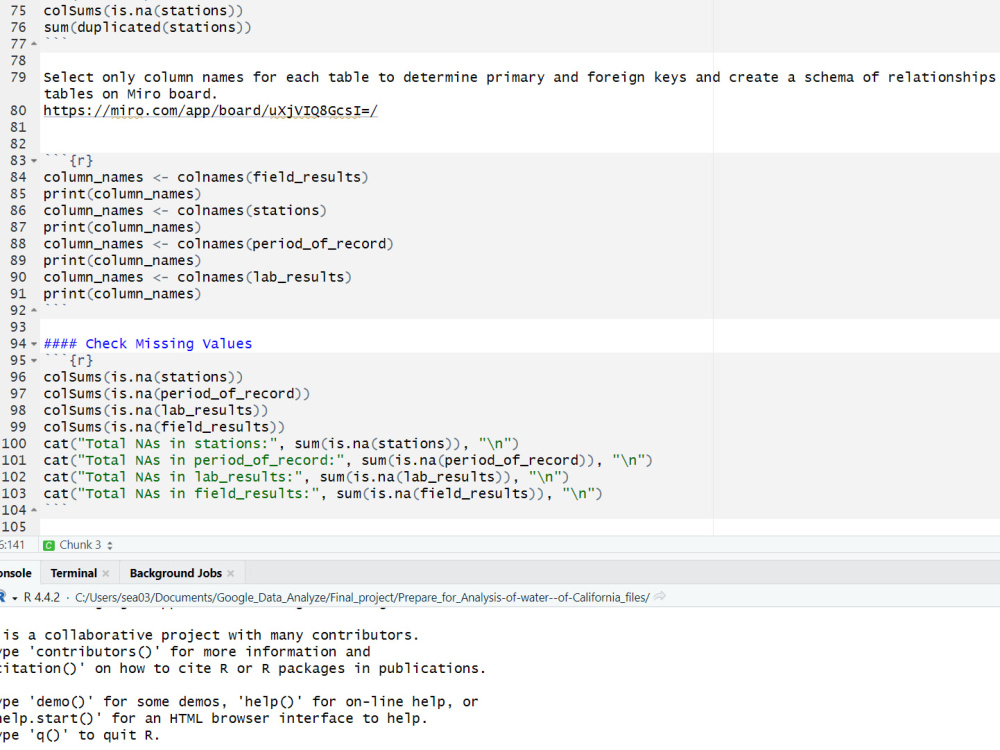This screenshot has width=1000, height=750.
Task: Switch to the Console tab
Action: click(15, 573)
